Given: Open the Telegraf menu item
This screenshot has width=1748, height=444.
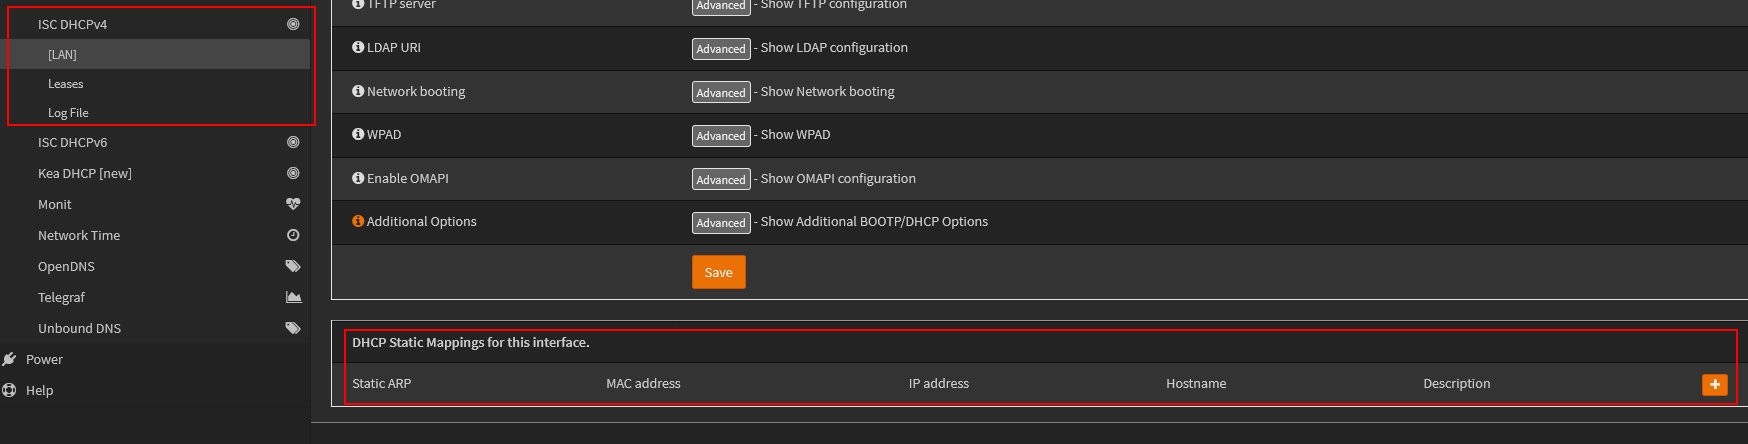Looking at the screenshot, I should pos(155,297).
